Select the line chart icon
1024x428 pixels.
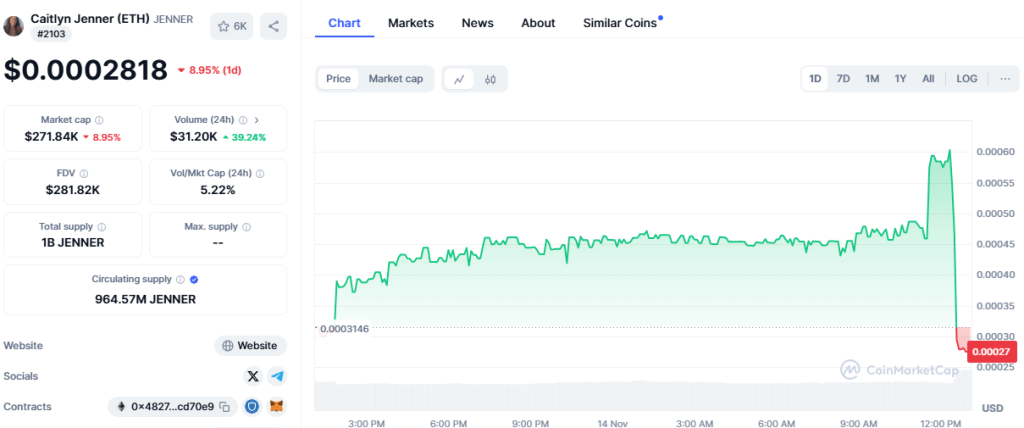point(459,79)
